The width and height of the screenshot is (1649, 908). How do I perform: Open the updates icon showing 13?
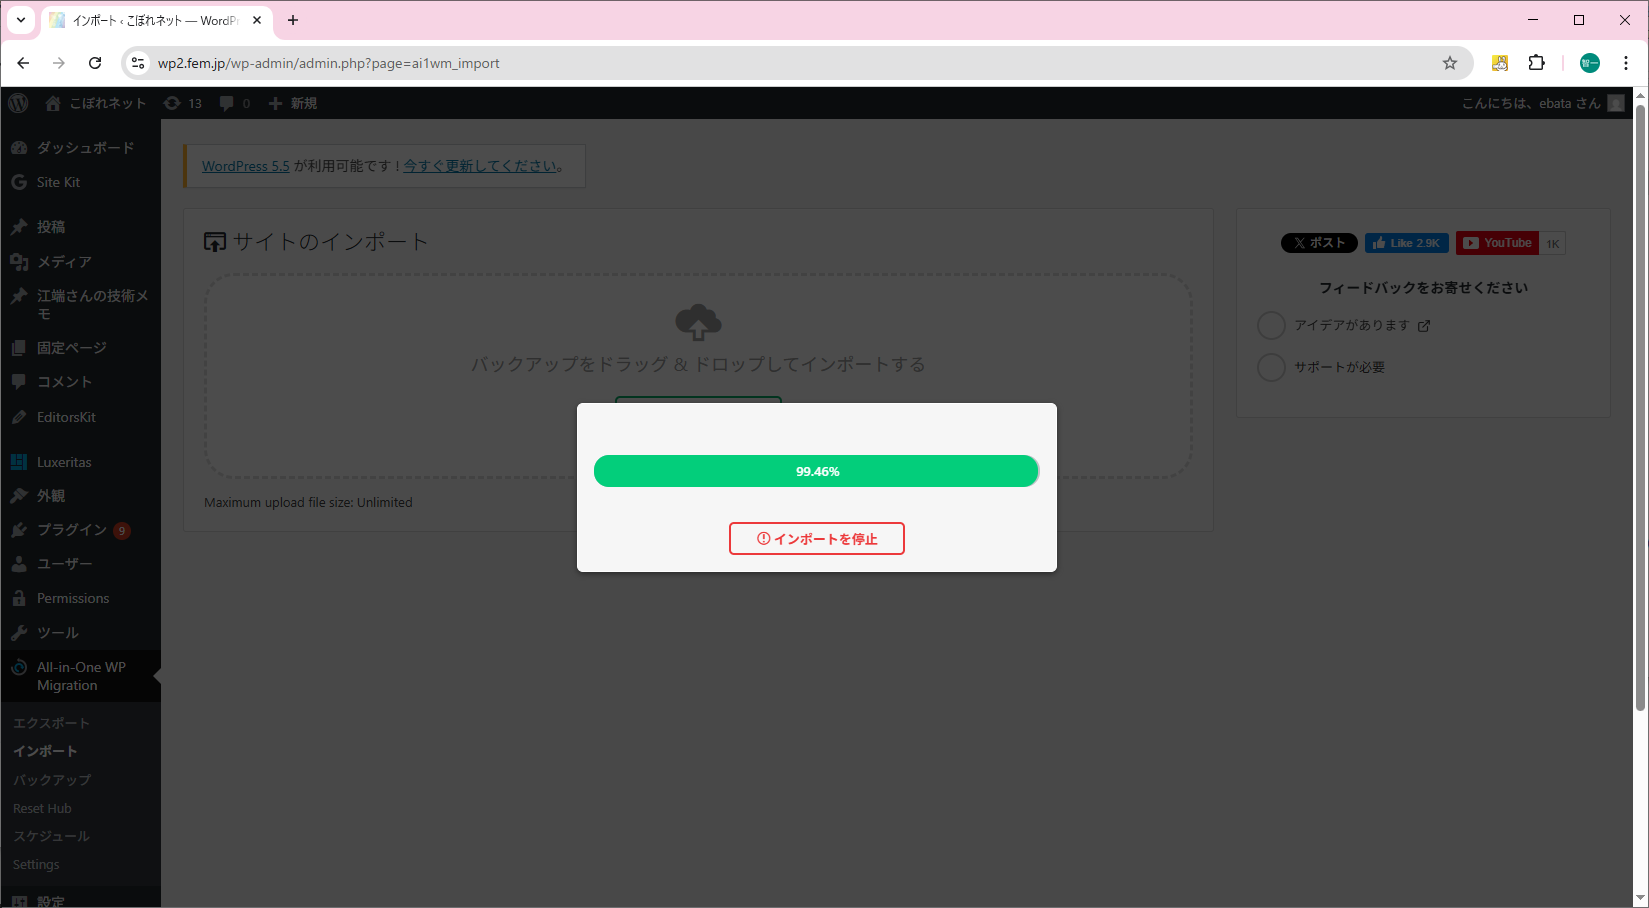[x=183, y=103]
